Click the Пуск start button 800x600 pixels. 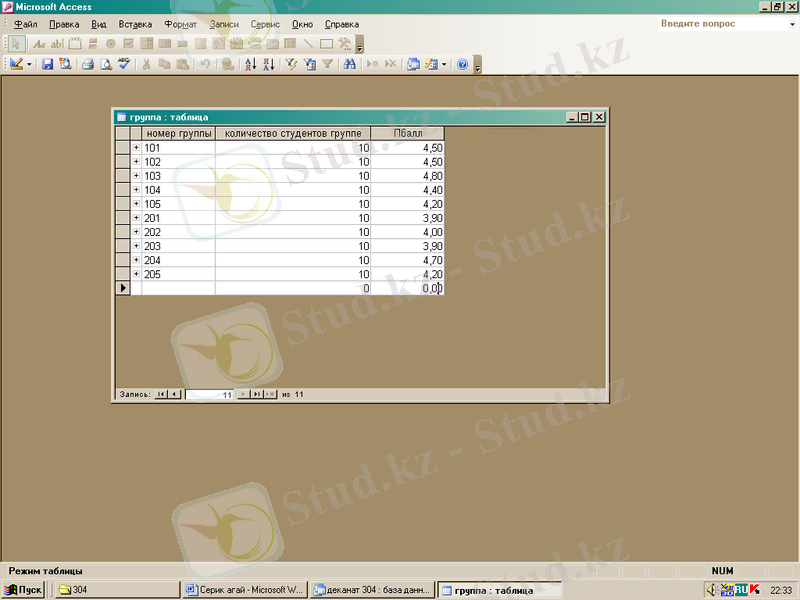click(23, 590)
